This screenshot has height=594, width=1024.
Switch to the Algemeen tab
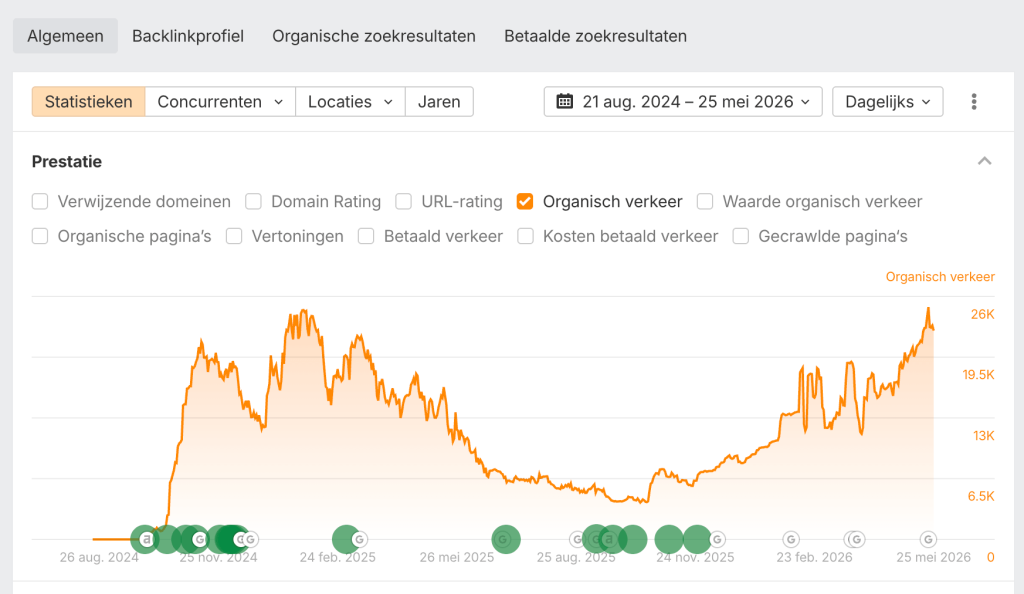click(65, 36)
